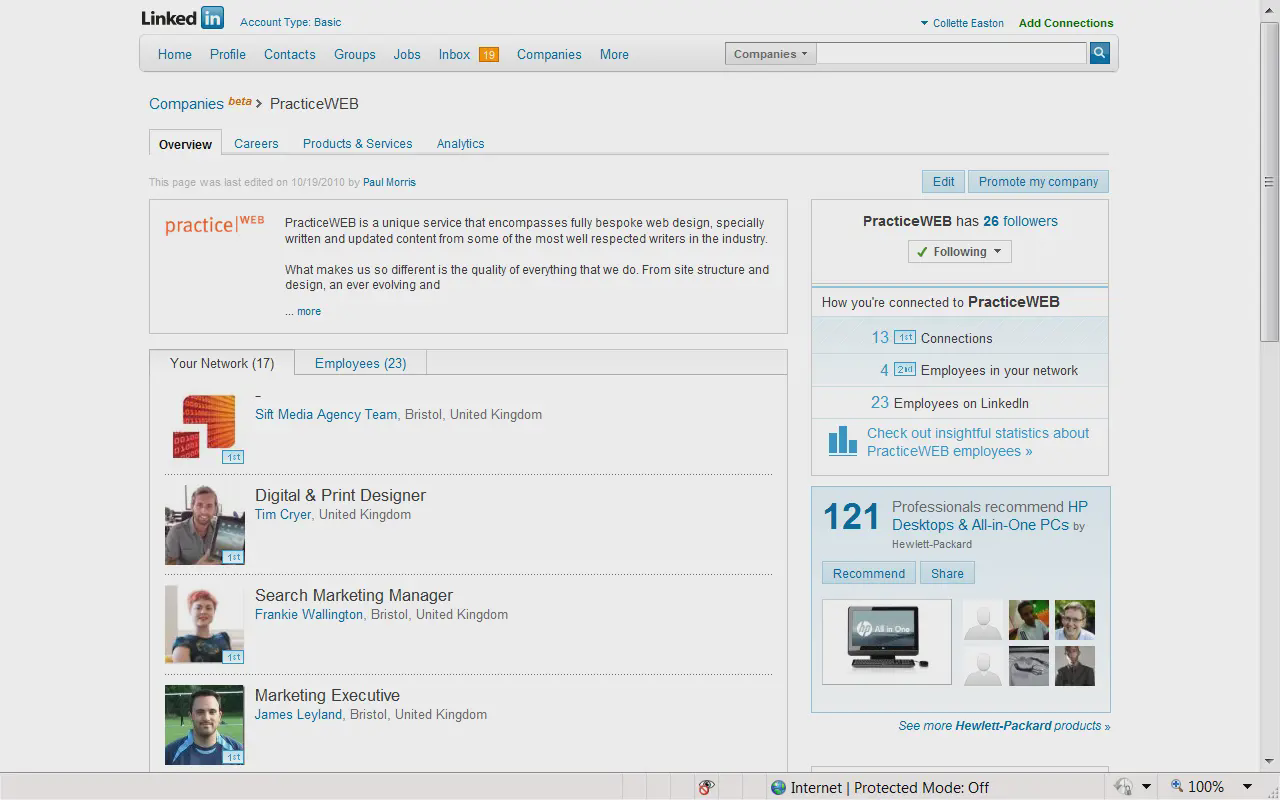Click the PracticeWEB company logo
Screen dimensions: 1280x800
click(215, 225)
